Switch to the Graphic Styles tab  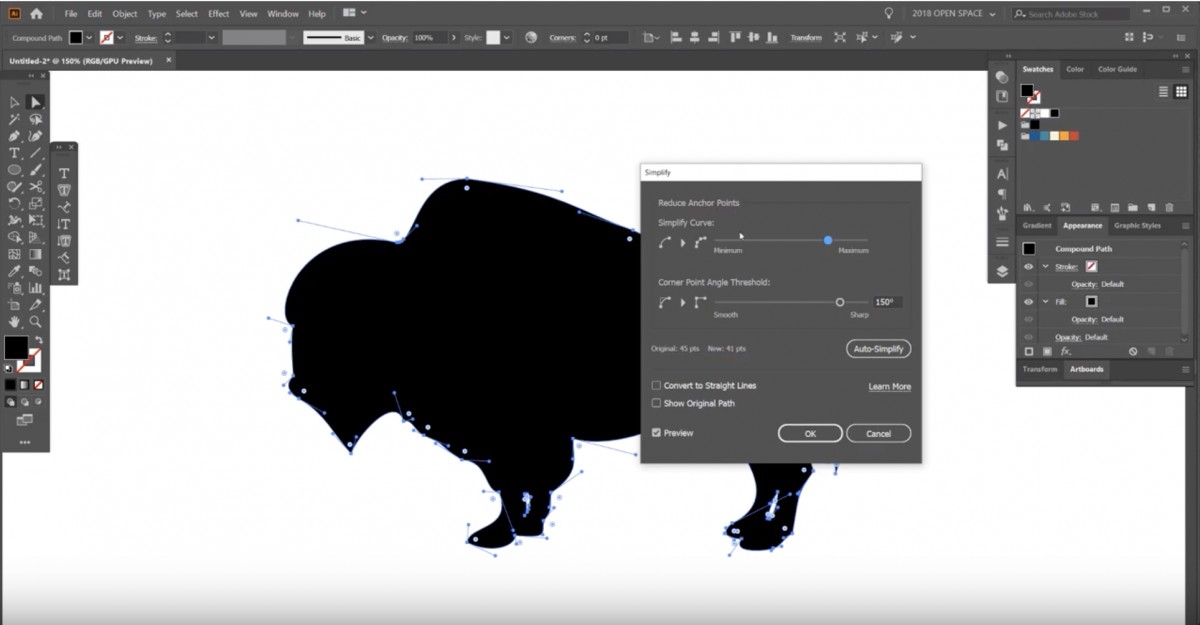point(1137,226)
